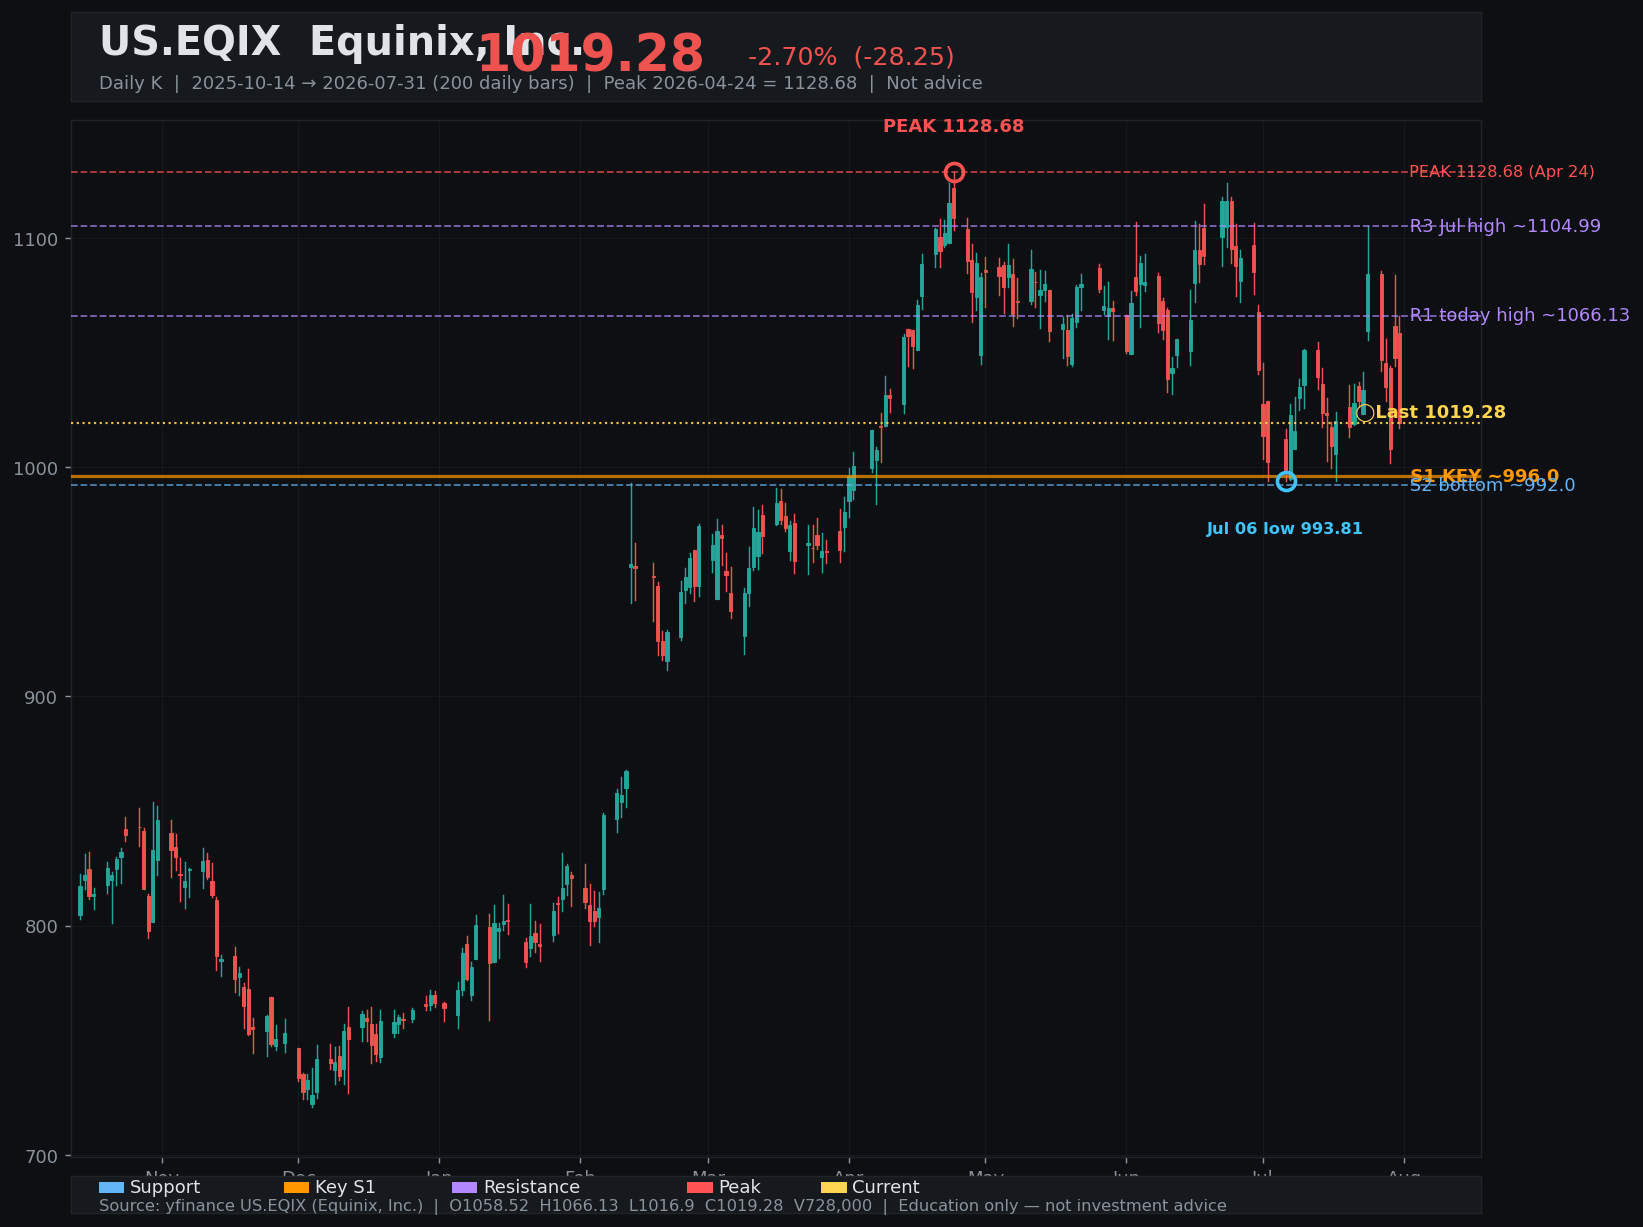1643x1227 pixels.
Task: Click the red Peak legend swatch
Action: [700, 1187]
